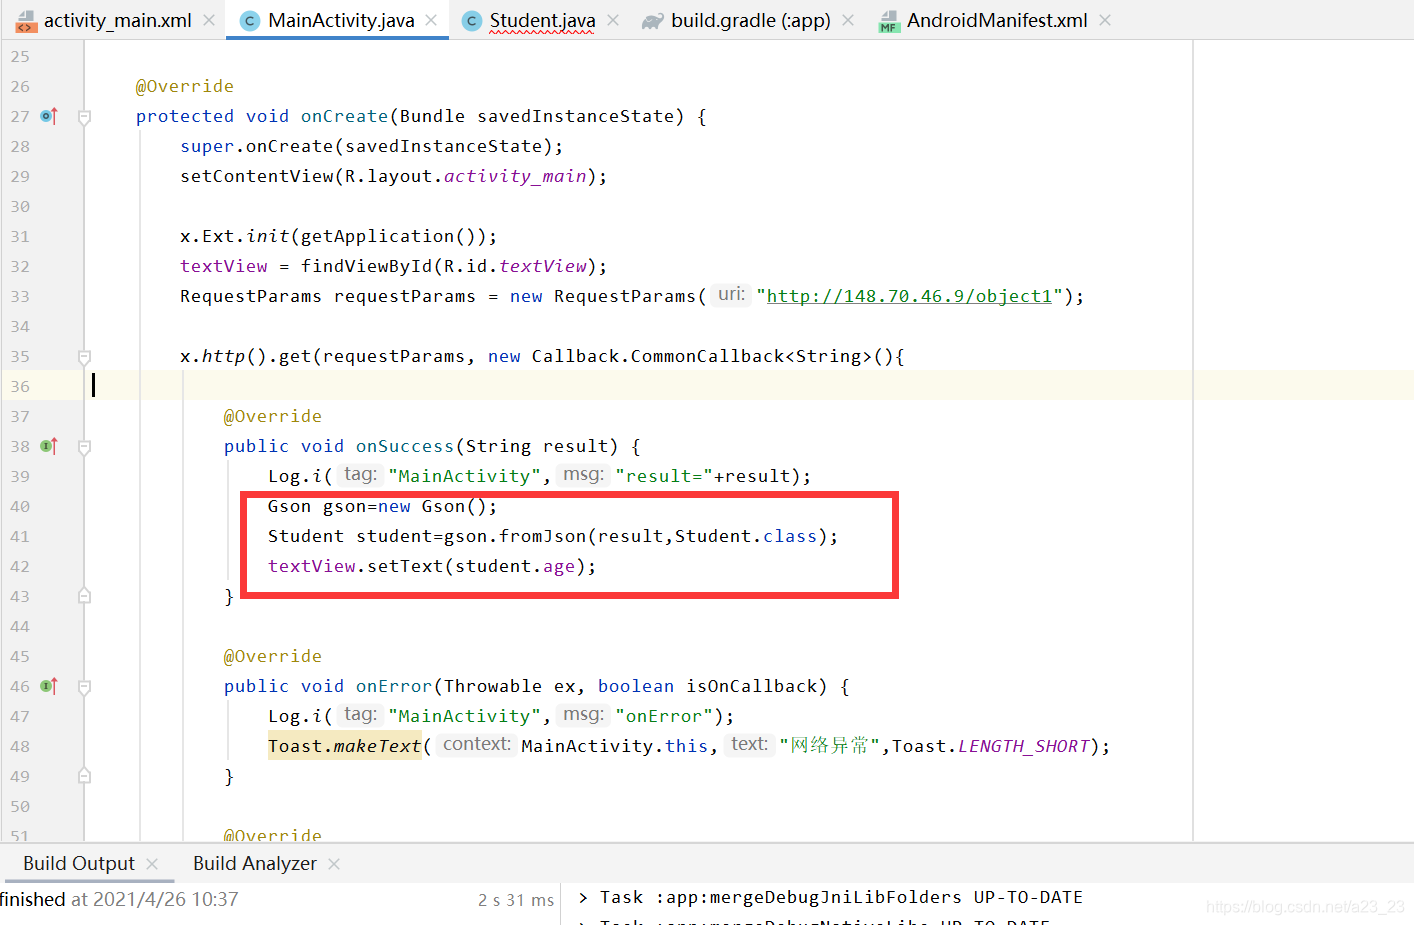Click the highlighted Toast.makeText call

(x=345, y=746)
